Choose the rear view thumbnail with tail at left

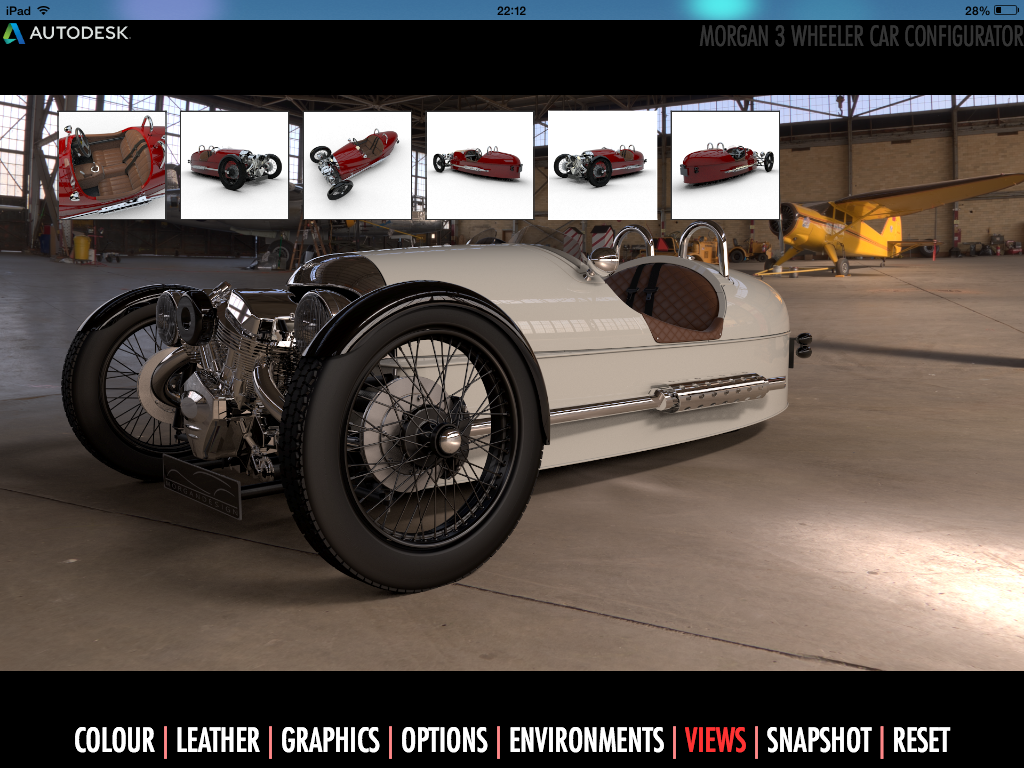point(725,165)
